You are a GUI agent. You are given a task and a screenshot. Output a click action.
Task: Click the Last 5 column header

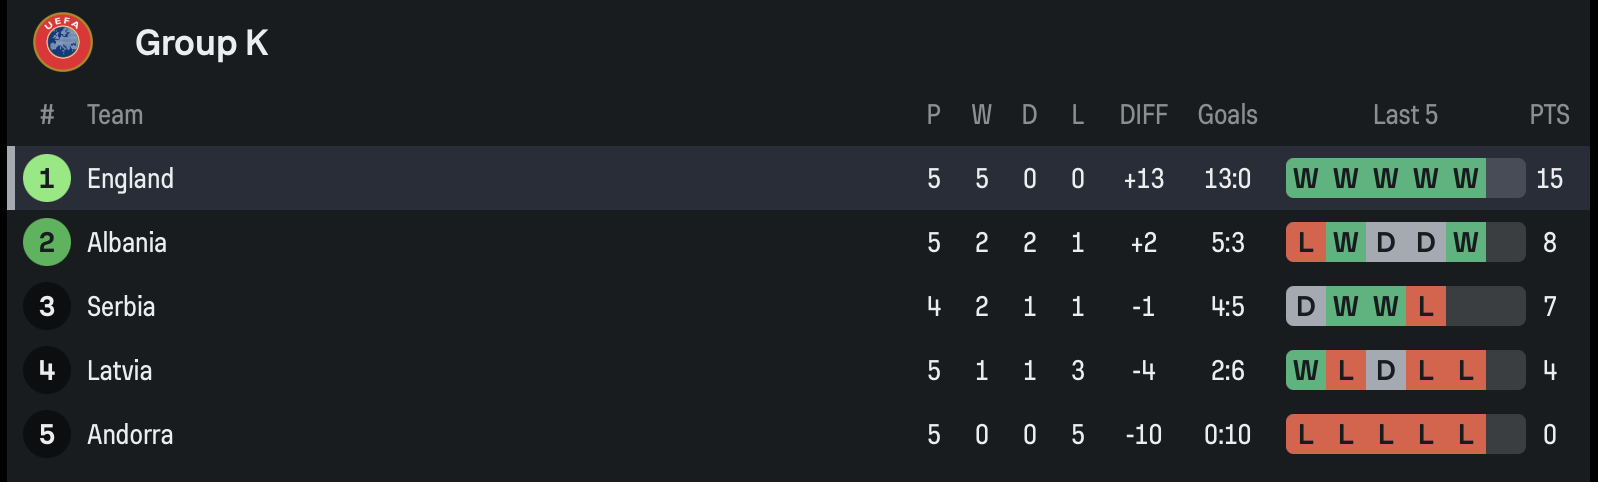tap(1405, 115)
